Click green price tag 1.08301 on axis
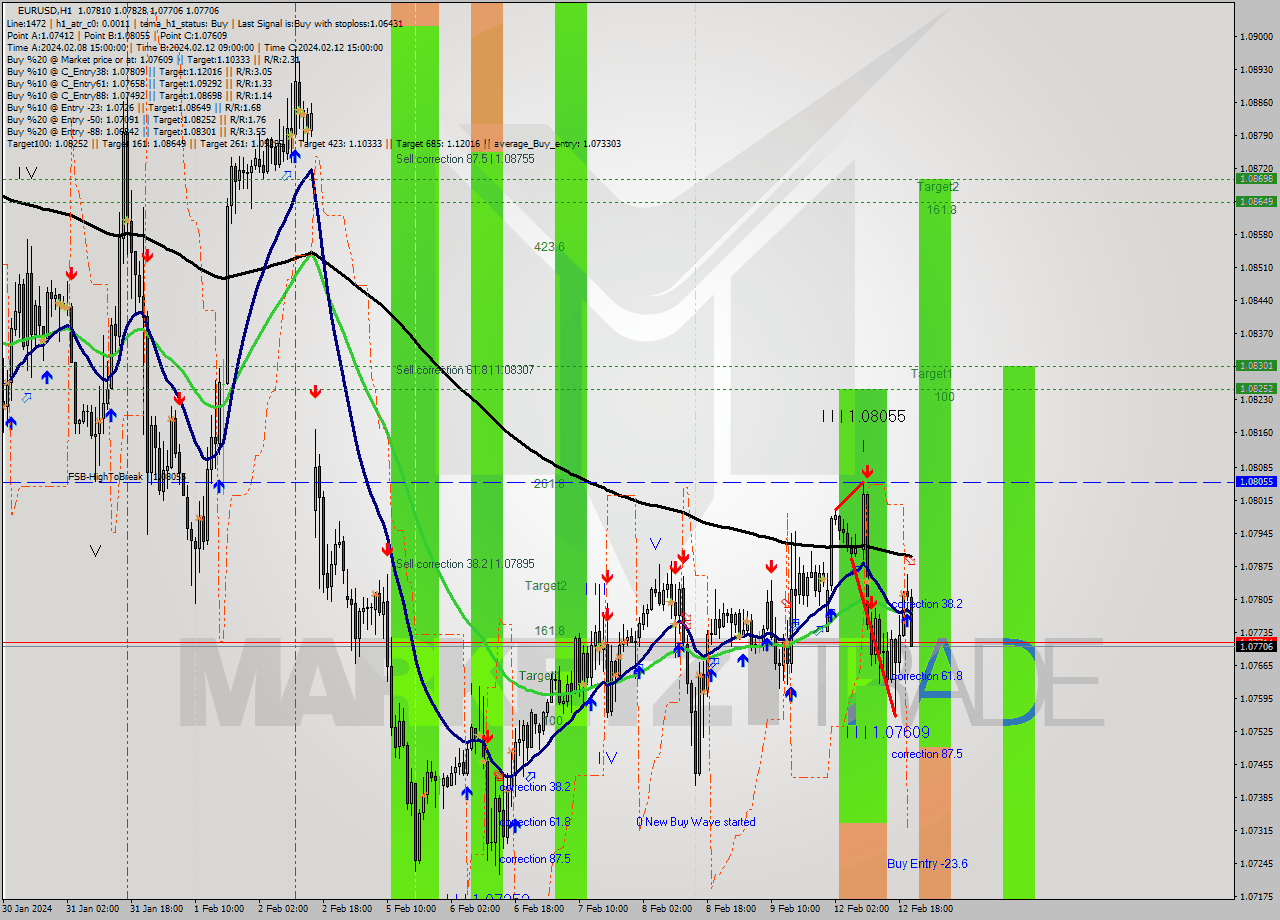Image resolution: width=1280 pixels, height=920 pixels. click(x=1255, y=365)
